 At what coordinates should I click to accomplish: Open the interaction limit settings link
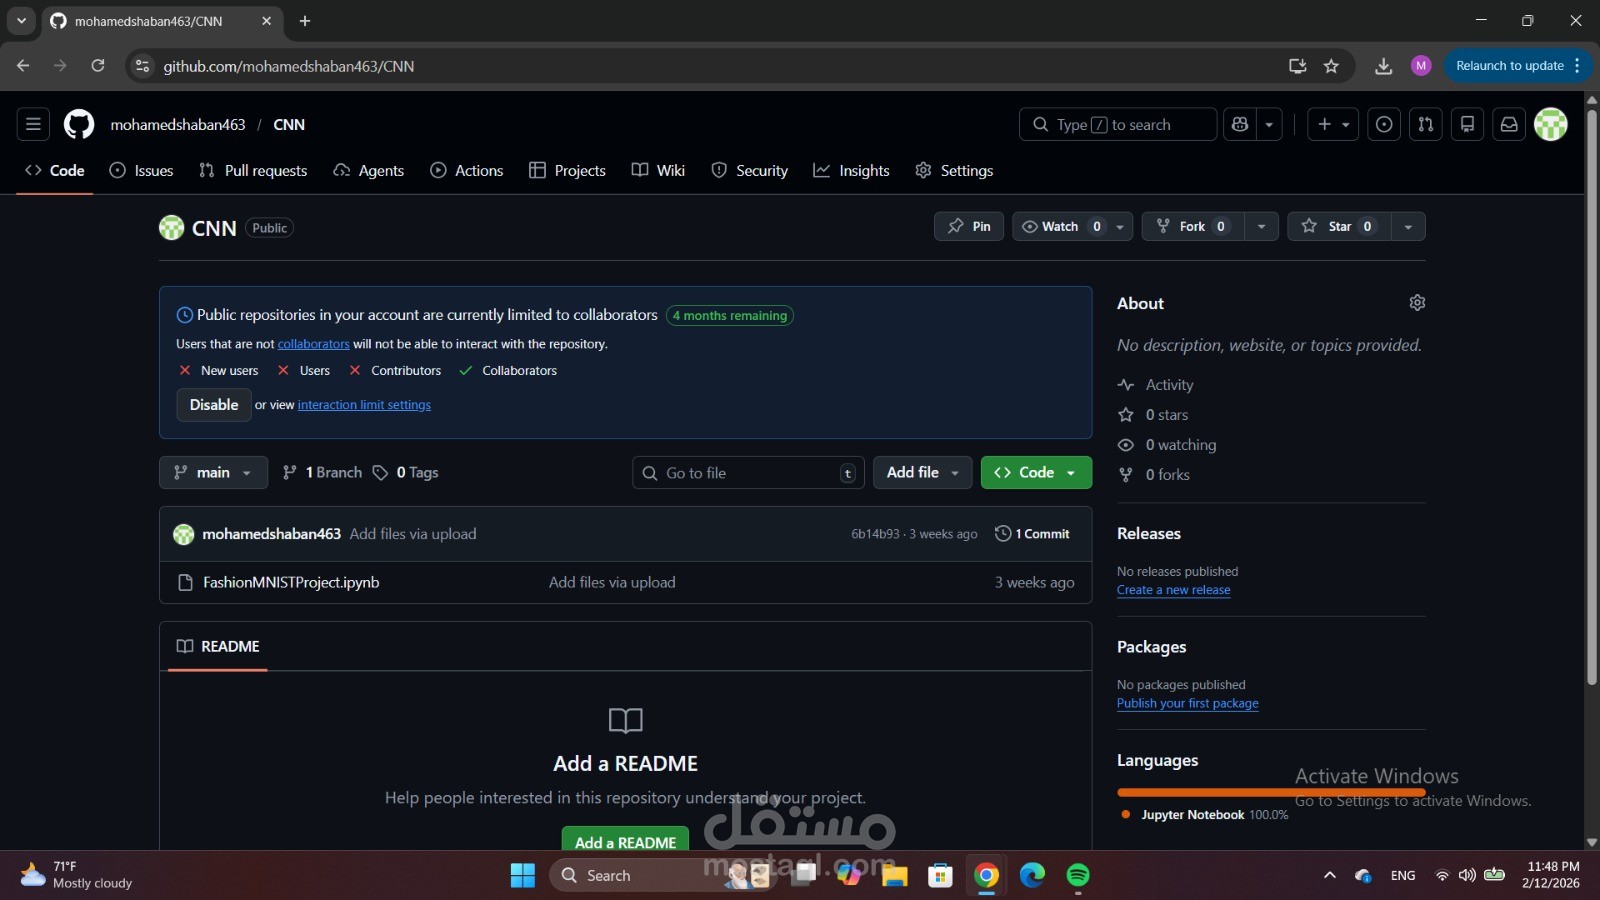[x=364, y=405]
